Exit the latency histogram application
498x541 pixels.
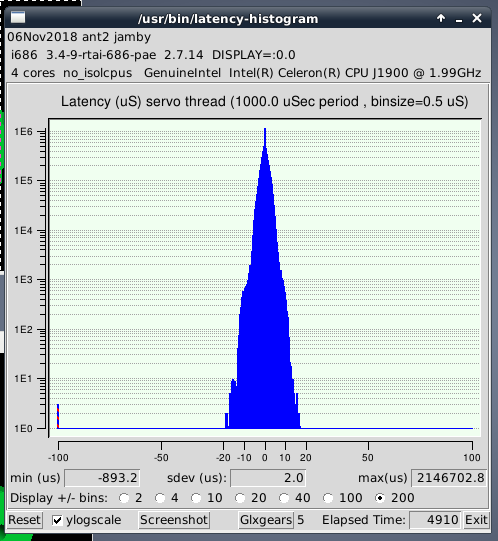tap(476, 520)
